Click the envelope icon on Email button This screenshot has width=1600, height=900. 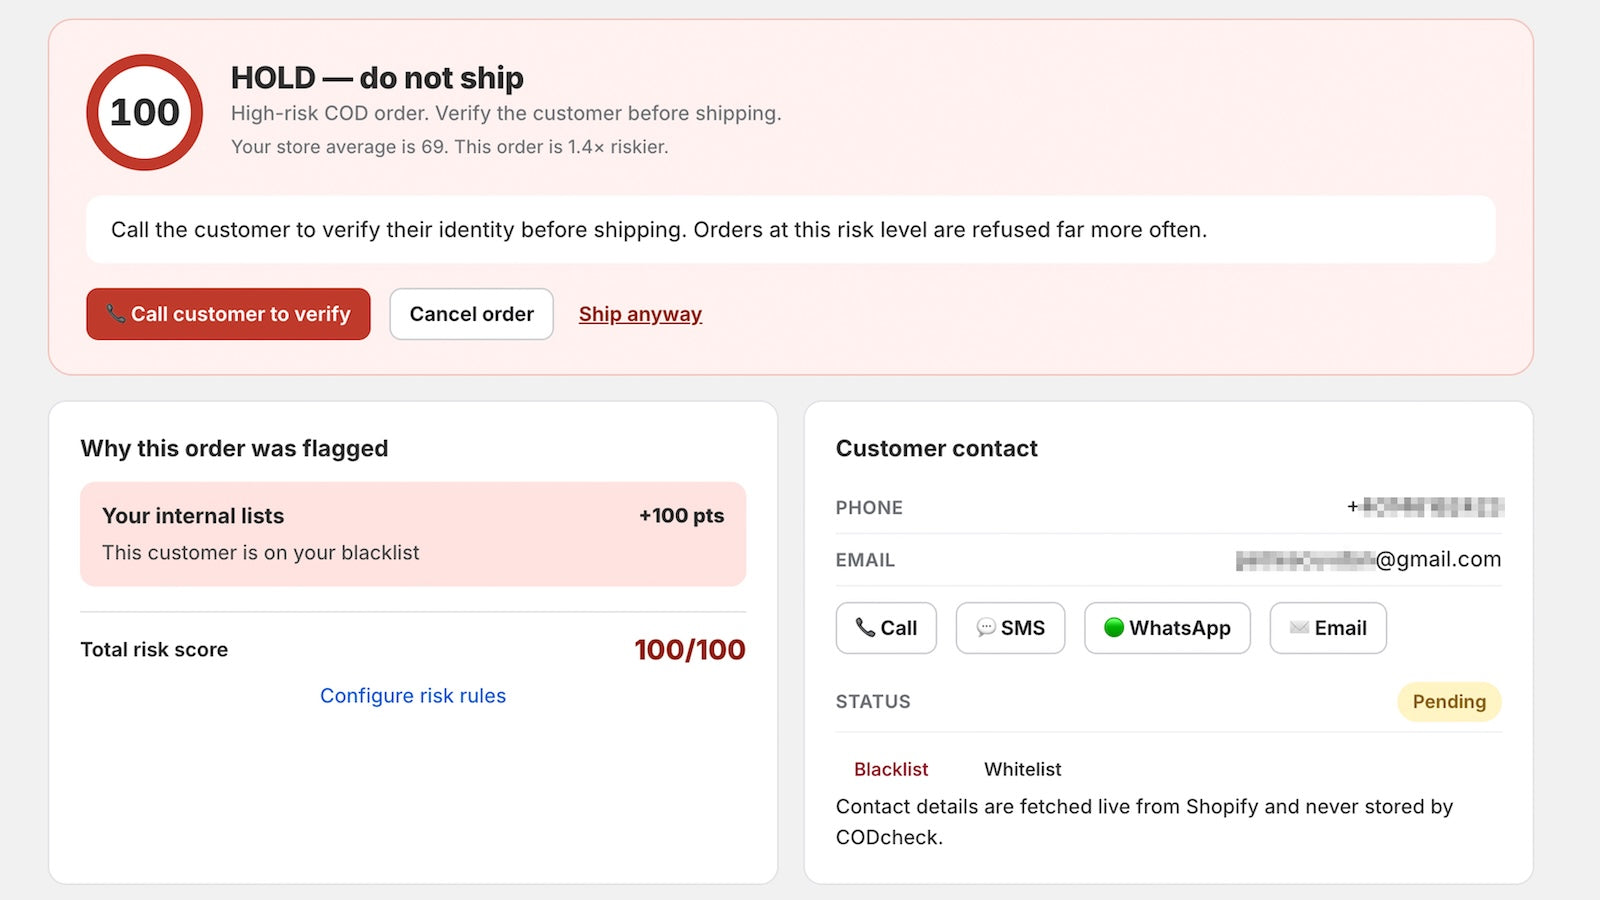[x=1299, y=628]
